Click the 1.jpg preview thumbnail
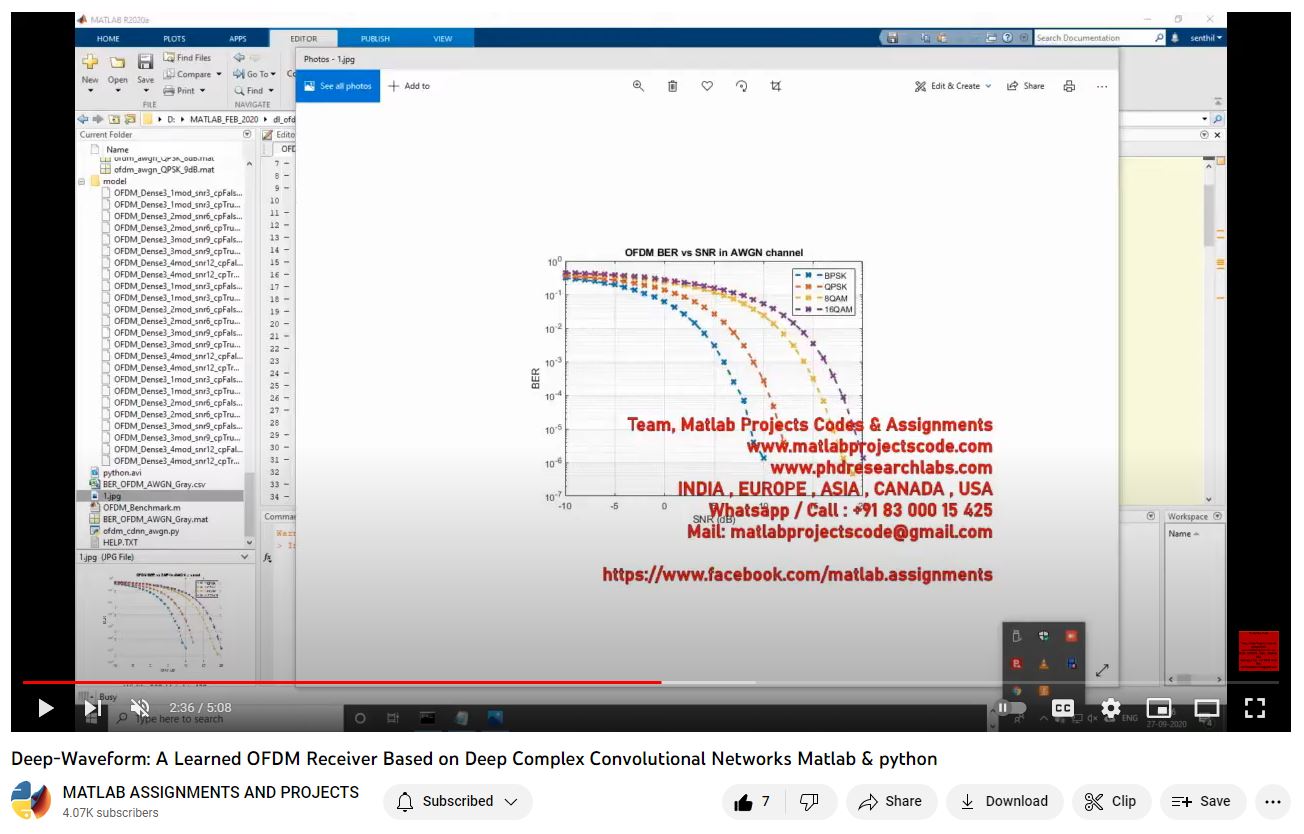The image size is (1304, 834). 164,620
